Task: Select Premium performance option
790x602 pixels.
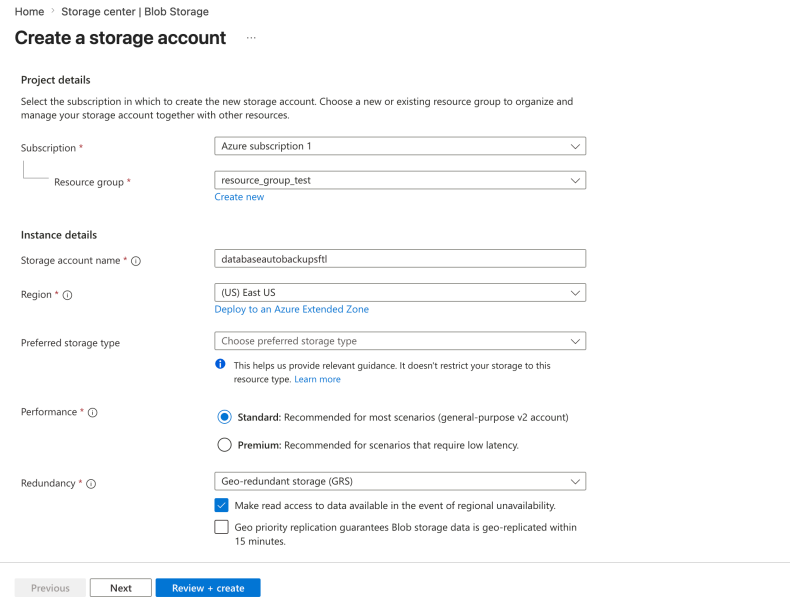Action: (x=224, y=445)
